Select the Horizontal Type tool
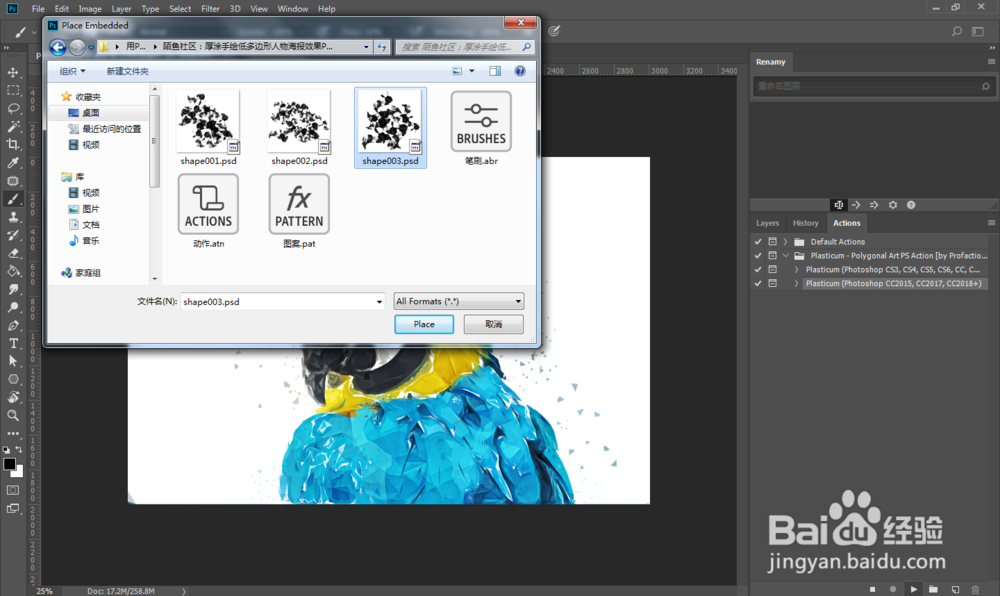 13,343
